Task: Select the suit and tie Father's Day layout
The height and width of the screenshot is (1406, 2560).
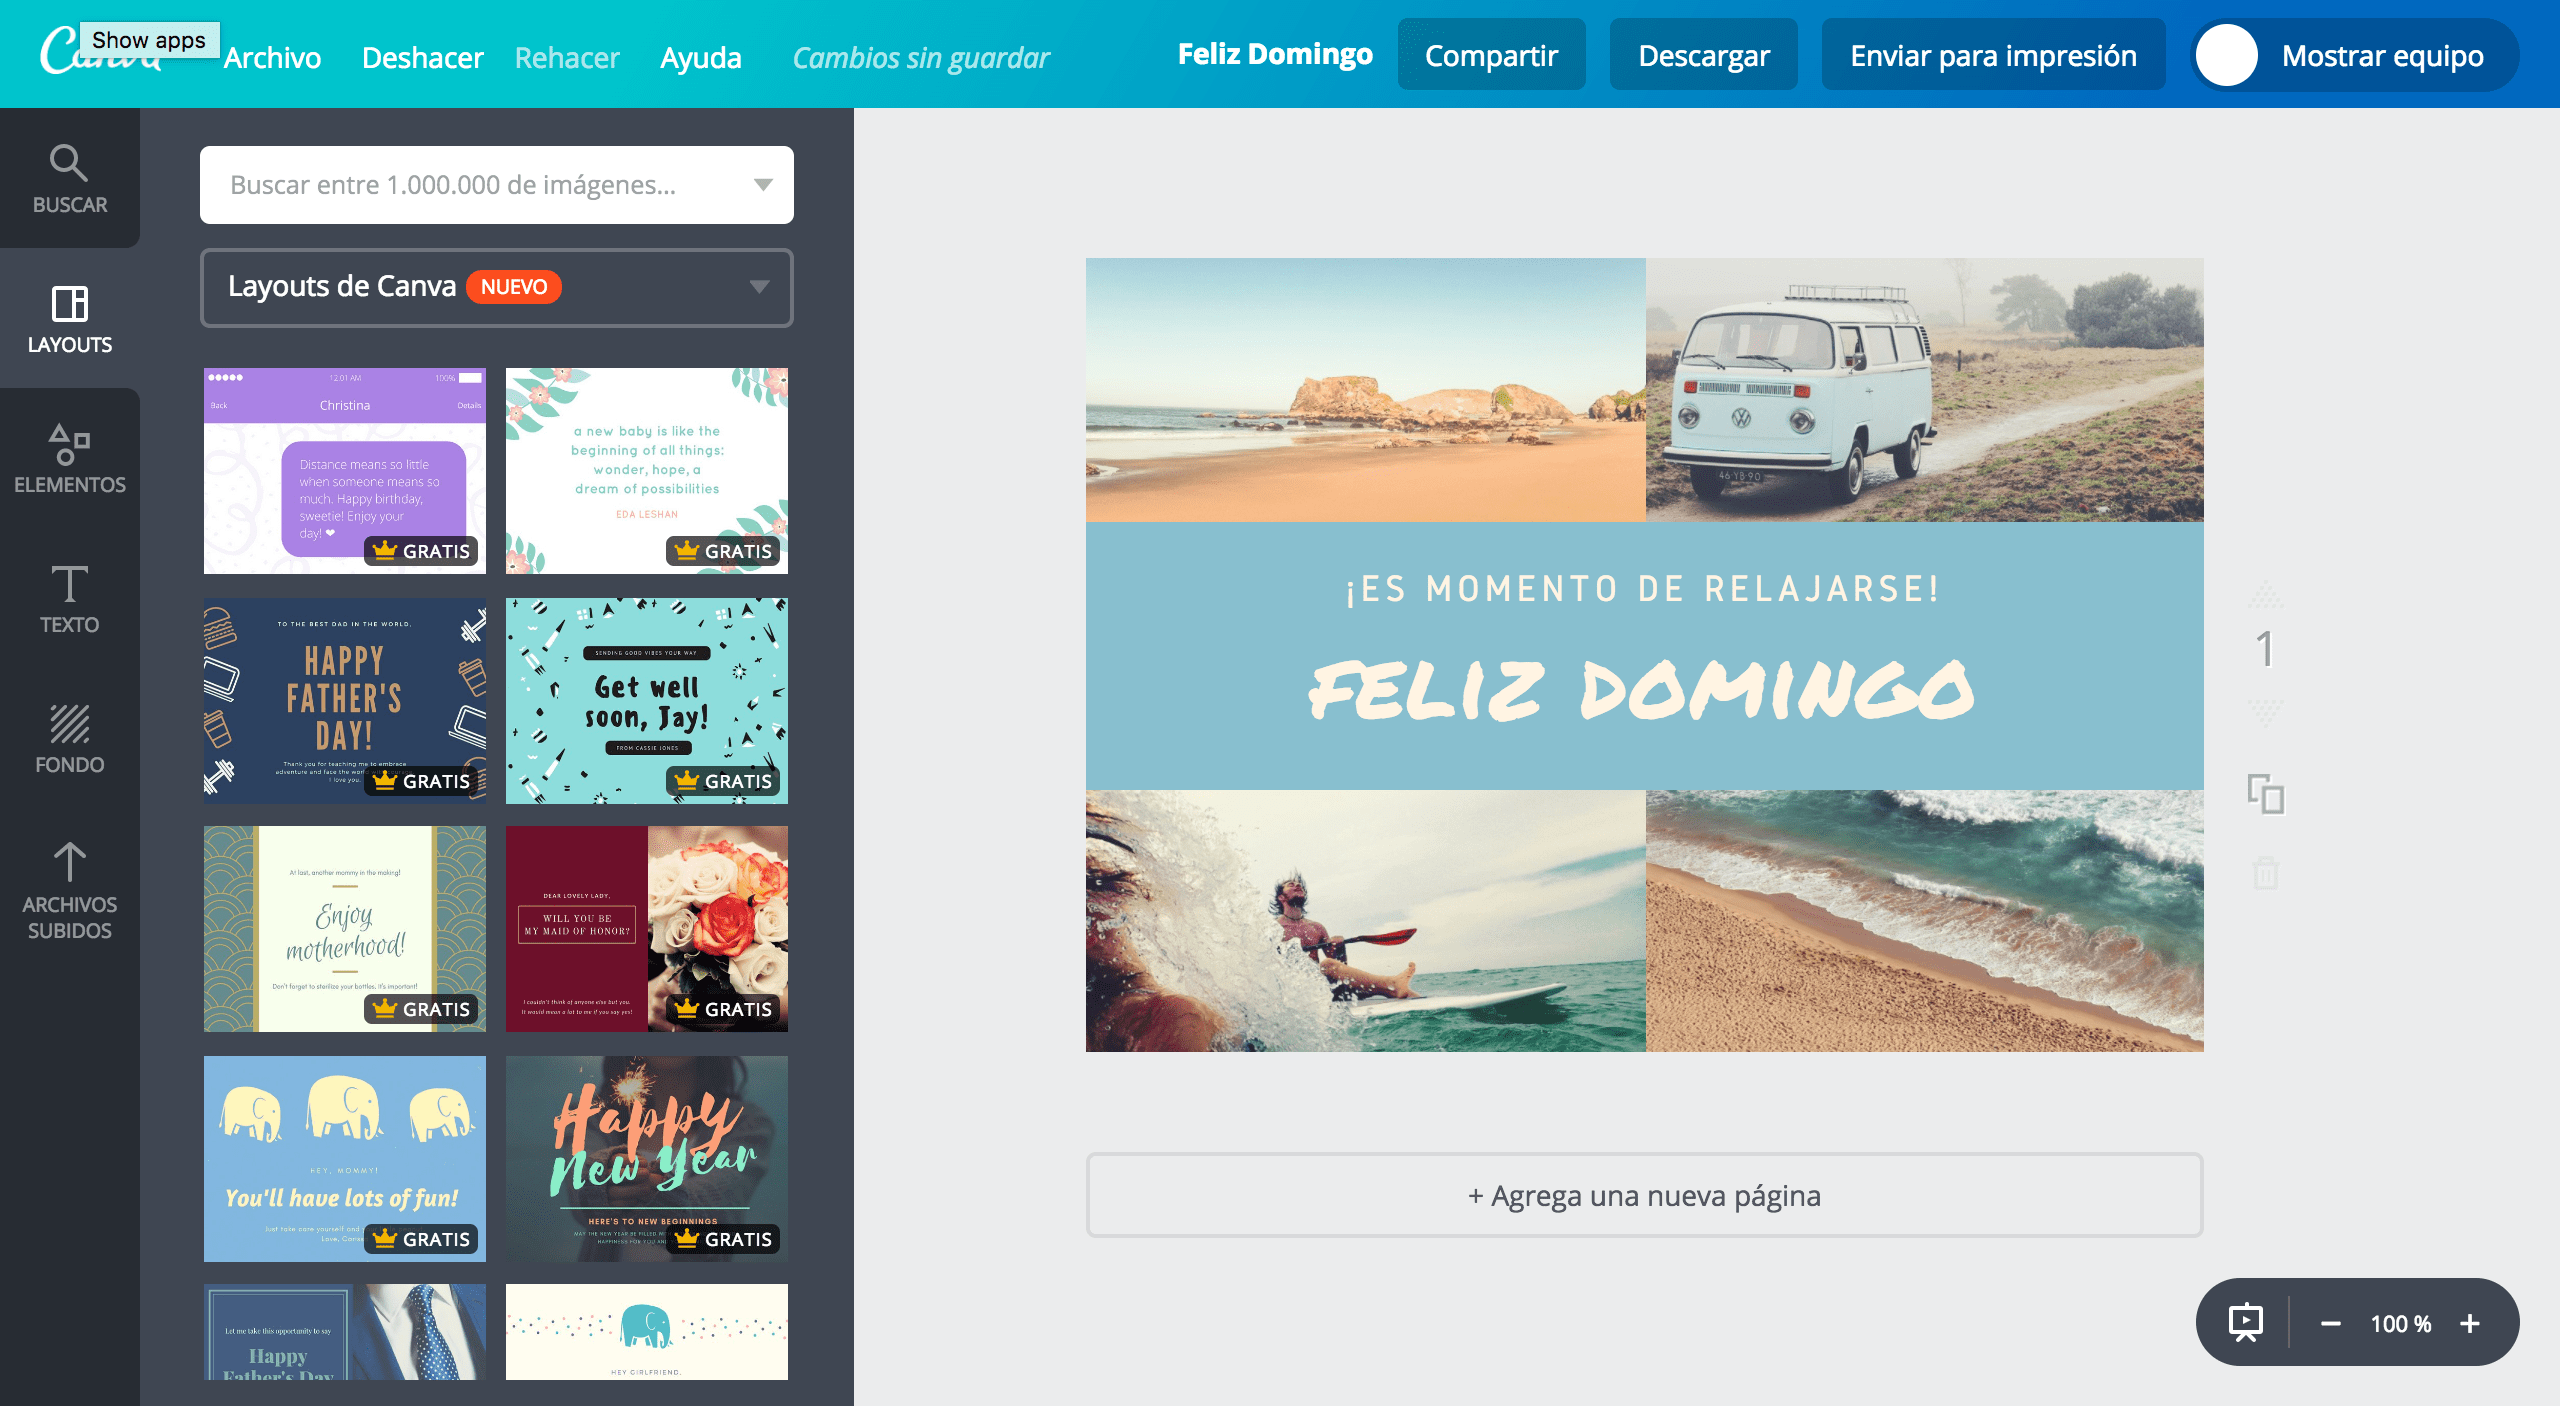Action: point(345,1332)
